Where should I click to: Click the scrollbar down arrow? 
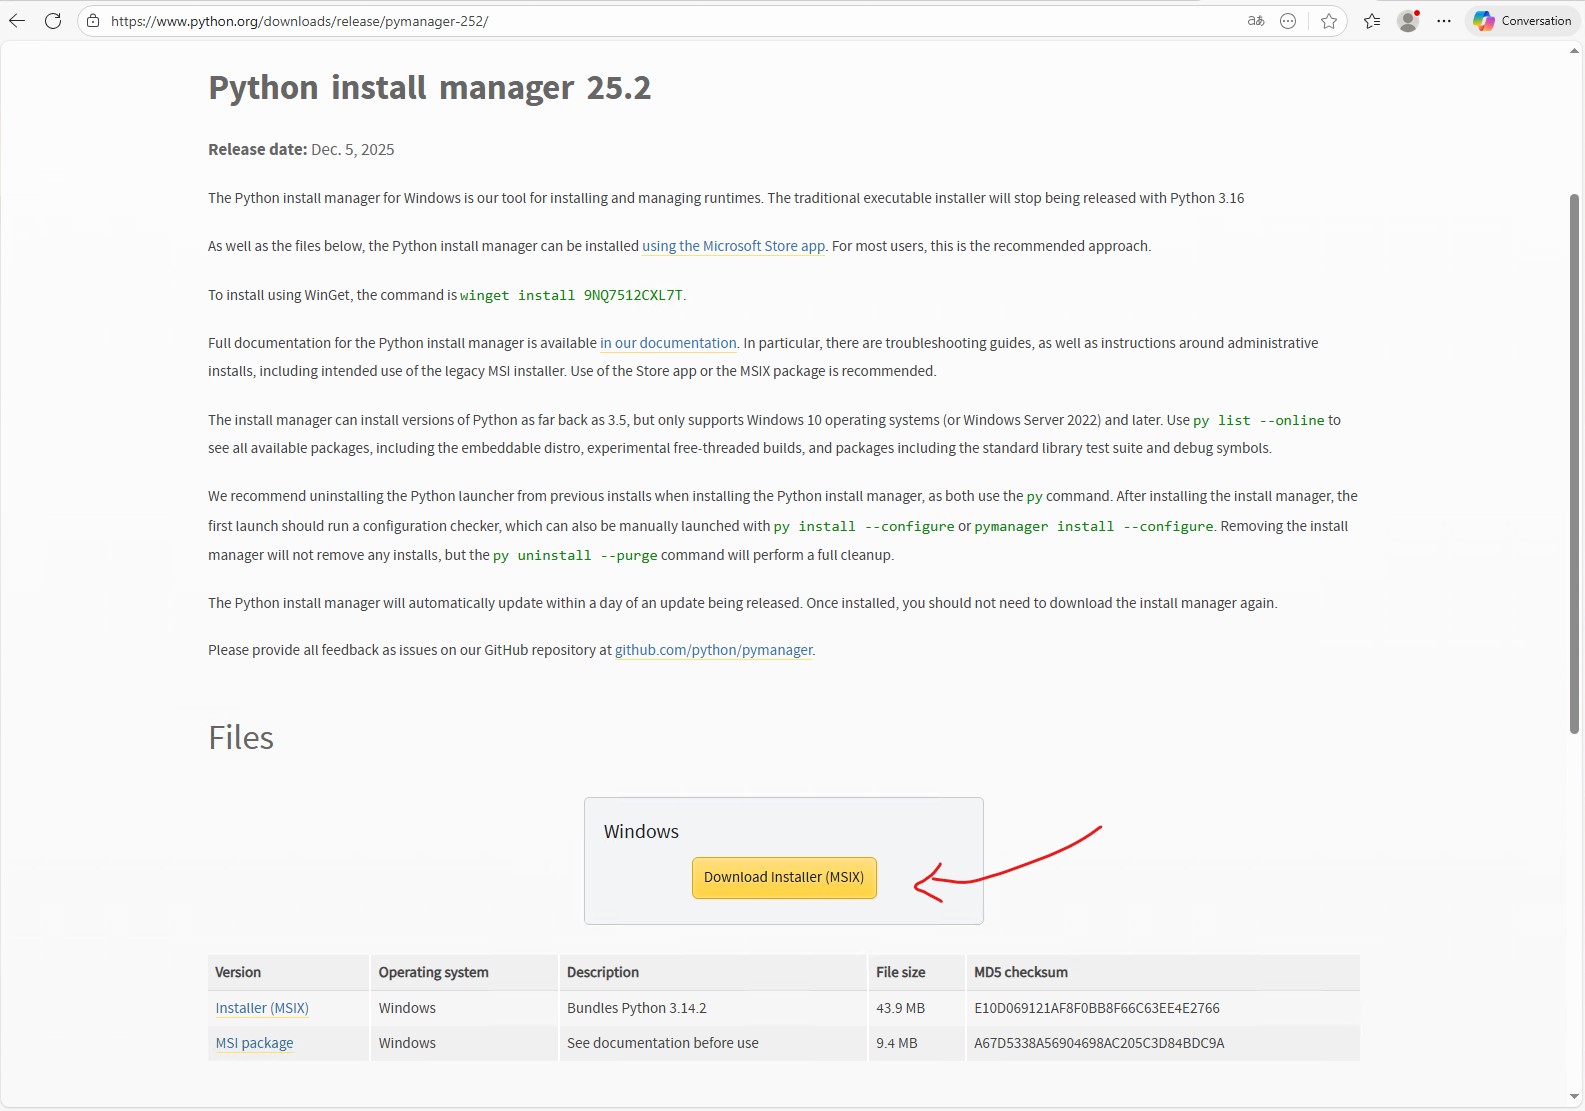(1574, 1098)
